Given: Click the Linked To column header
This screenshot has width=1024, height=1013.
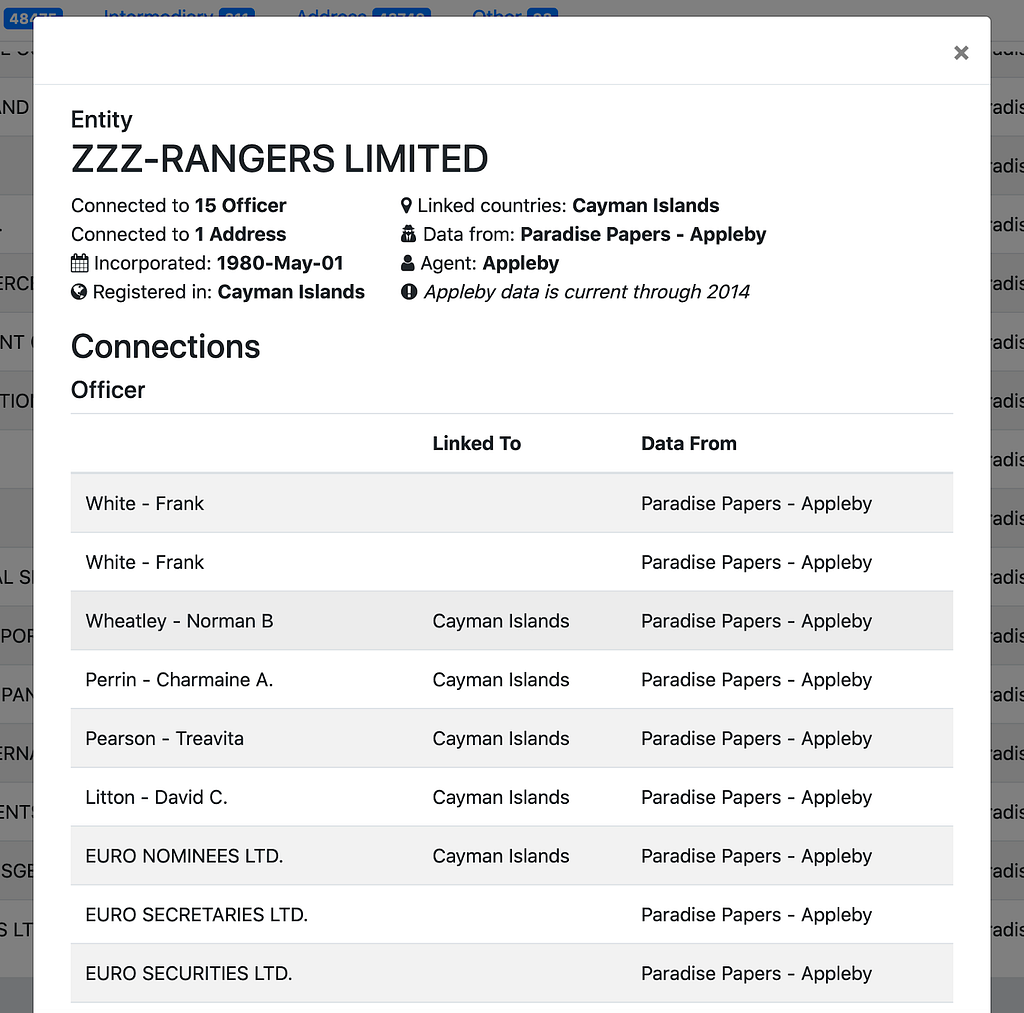Looking at the screenshot, I should (x=476, y=444).
